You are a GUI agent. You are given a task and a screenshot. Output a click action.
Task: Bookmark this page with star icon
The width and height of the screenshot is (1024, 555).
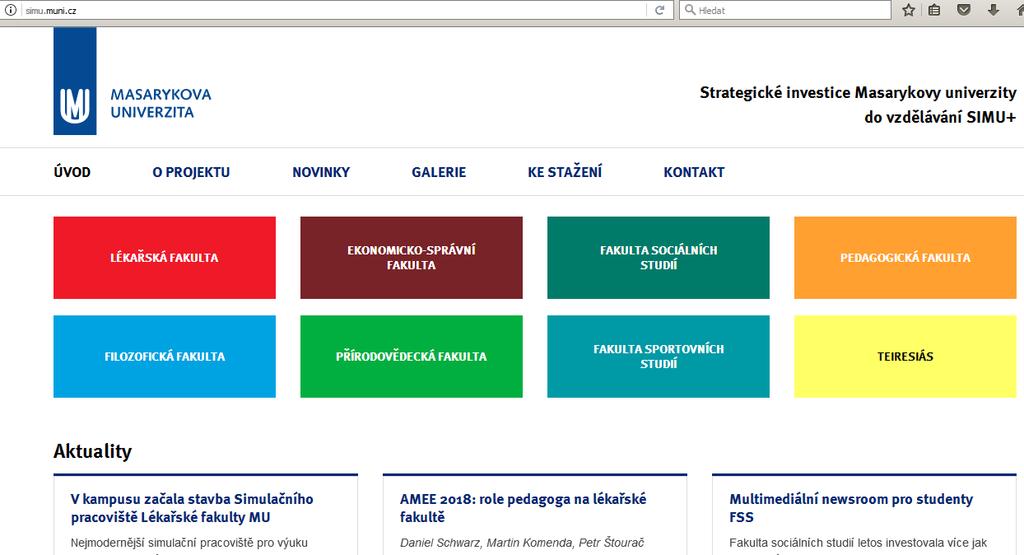pyautogui.click(x=908, y=10)
